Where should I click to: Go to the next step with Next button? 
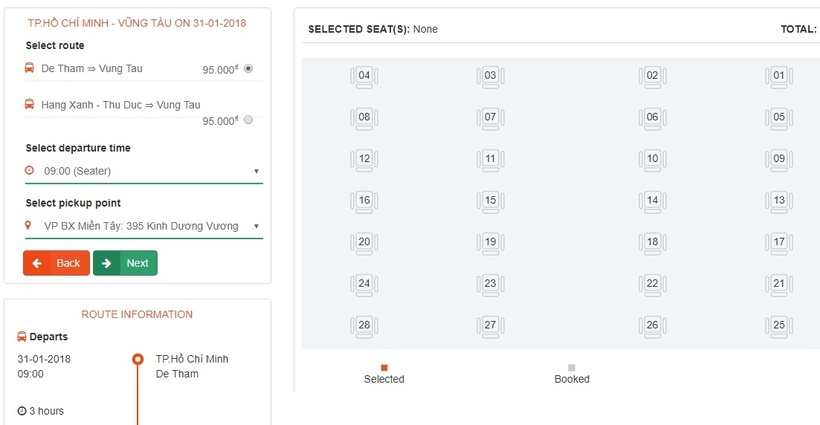coord(125,263)
